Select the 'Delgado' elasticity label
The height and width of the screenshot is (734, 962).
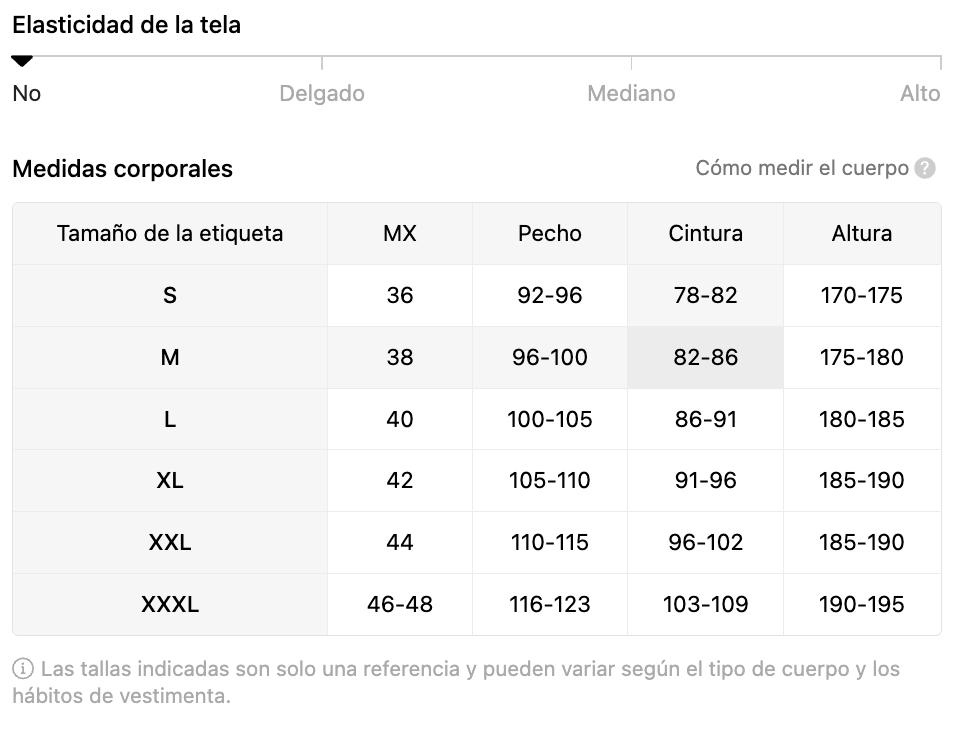tap(321, 93)
